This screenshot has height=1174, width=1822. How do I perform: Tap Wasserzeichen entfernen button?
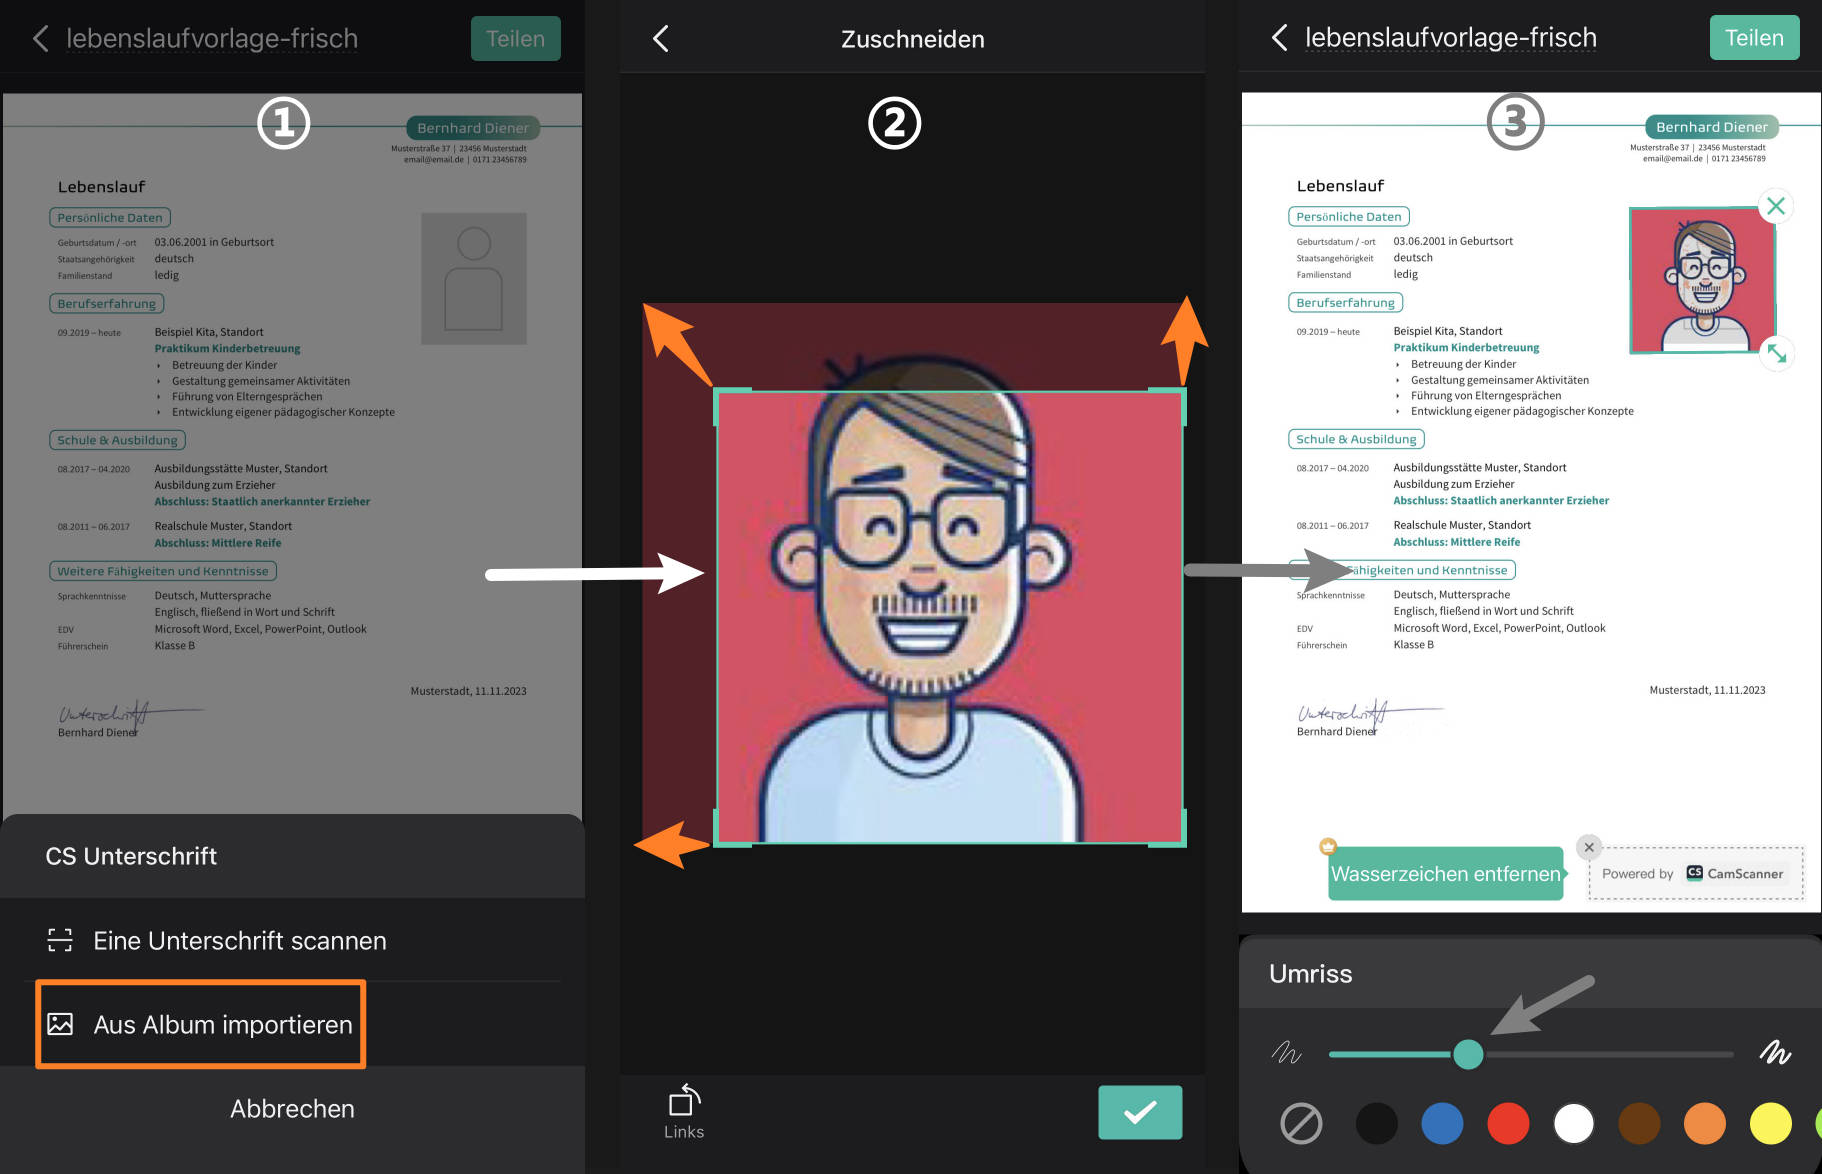pyautogui.click(x=1445, y=874)
